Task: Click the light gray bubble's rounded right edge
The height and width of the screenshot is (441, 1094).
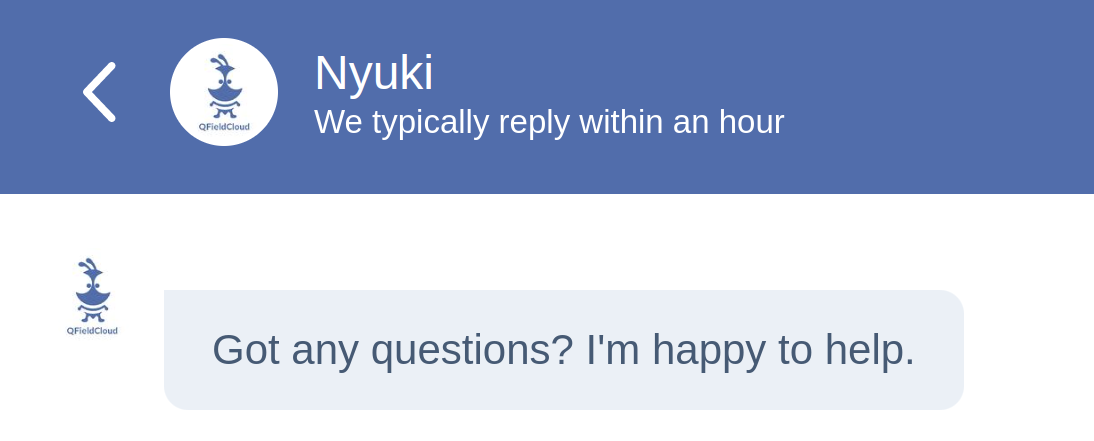Action: coord(952,350)
